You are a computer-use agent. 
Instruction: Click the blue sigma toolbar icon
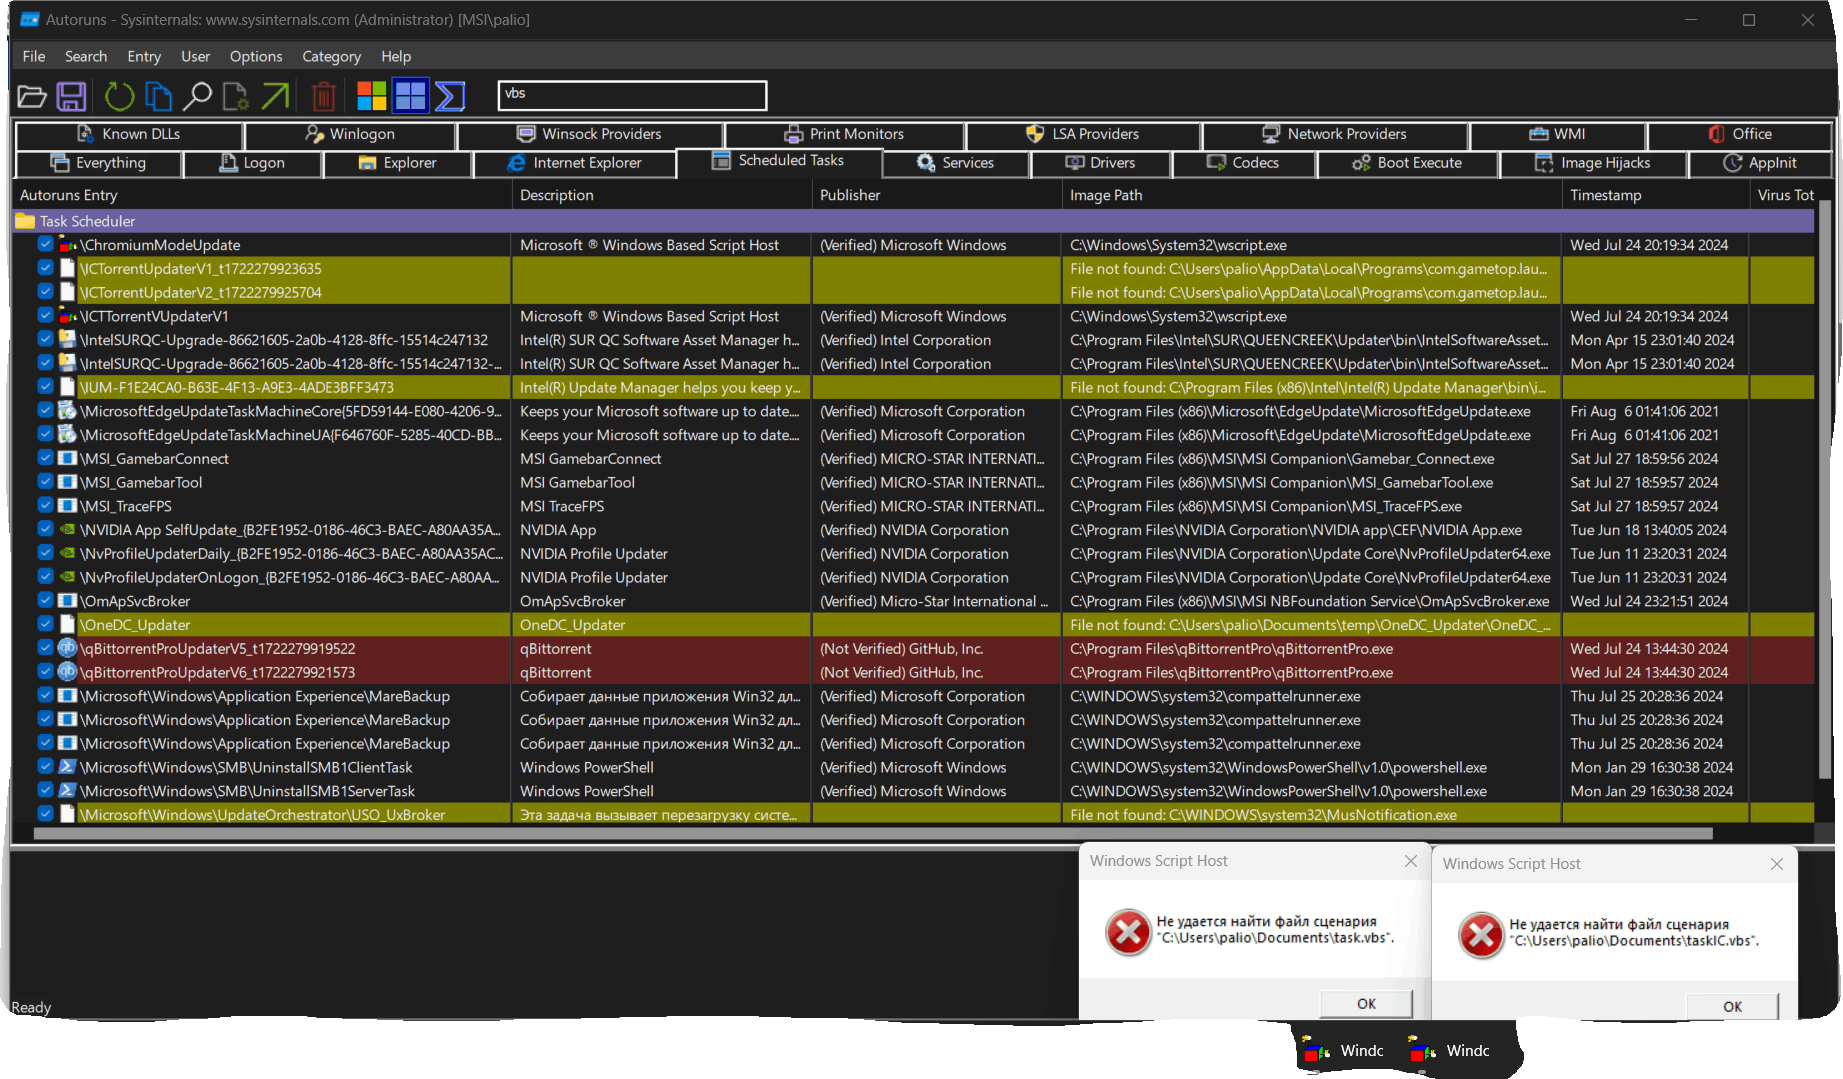tap(450, 96)
